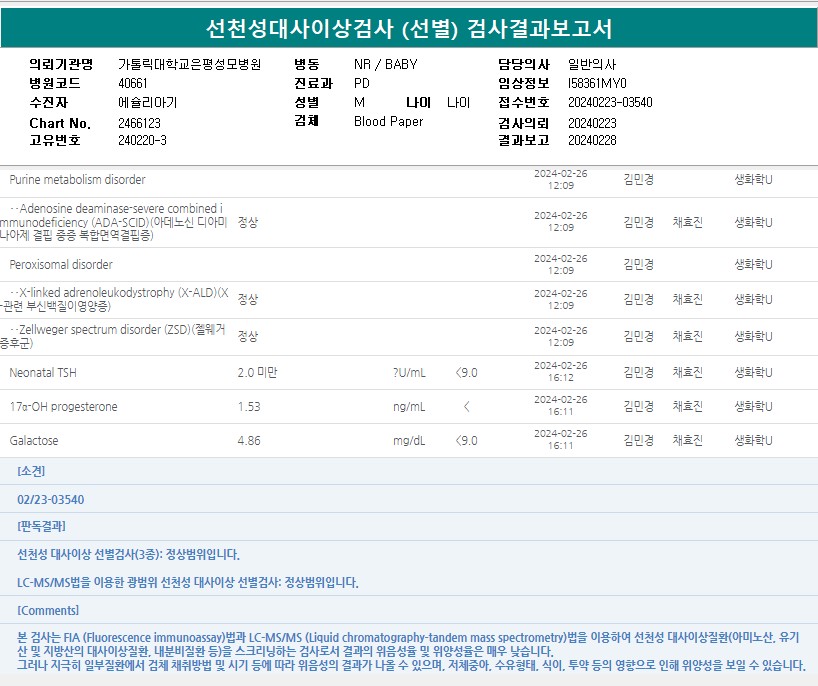Click the 17α-OH progesterone result value 1.53
Screen dimensions: 818x686
pyautogui.click(x=249, y=407)
